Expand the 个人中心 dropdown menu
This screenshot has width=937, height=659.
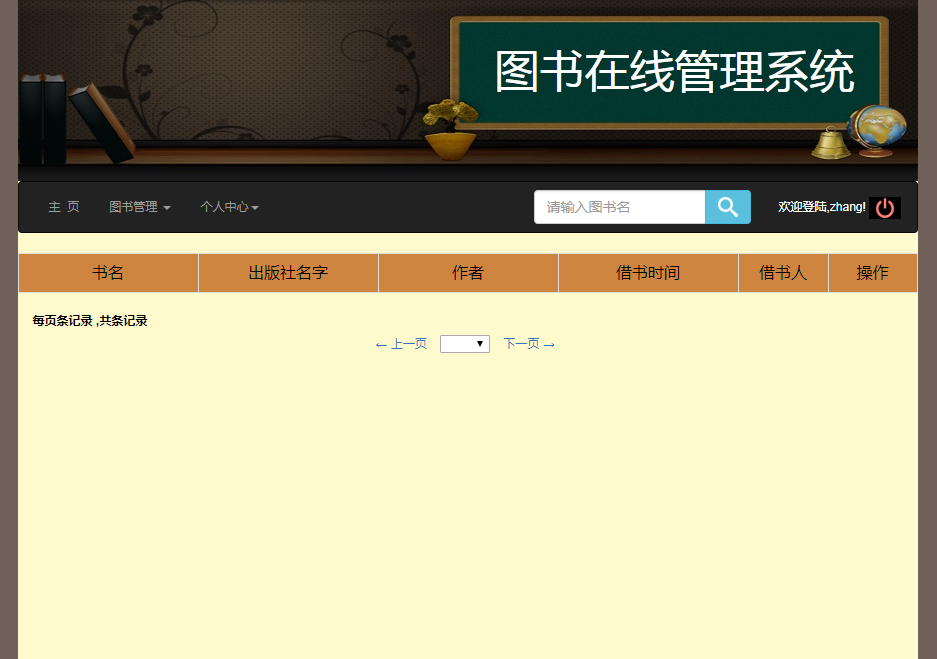[x=229, y=207]
